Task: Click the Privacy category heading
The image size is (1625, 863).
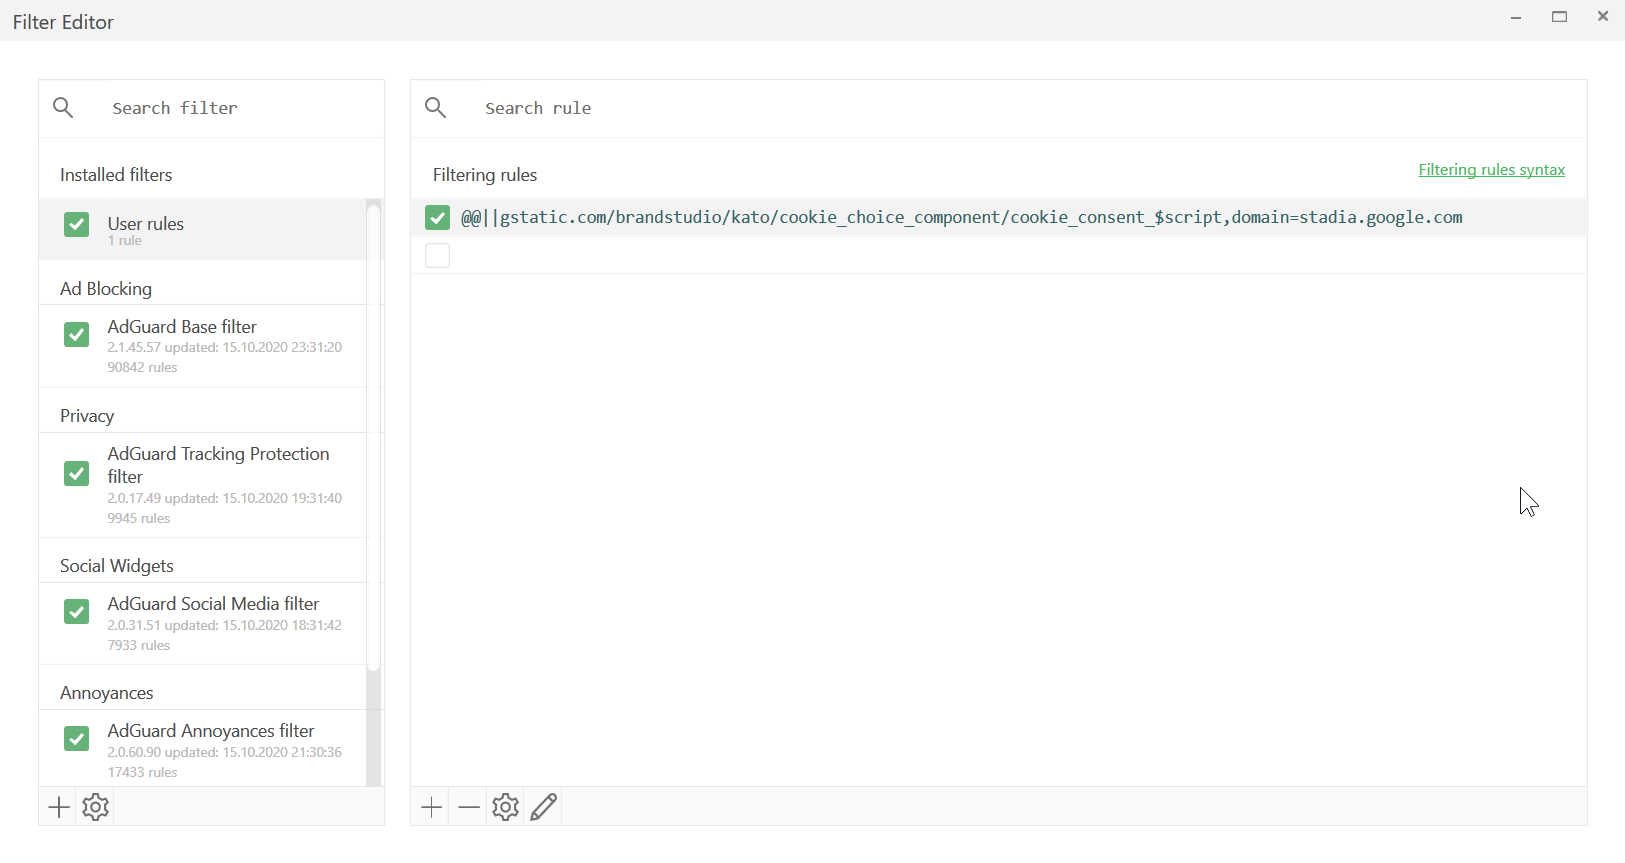Action: [x=87, y=416]
